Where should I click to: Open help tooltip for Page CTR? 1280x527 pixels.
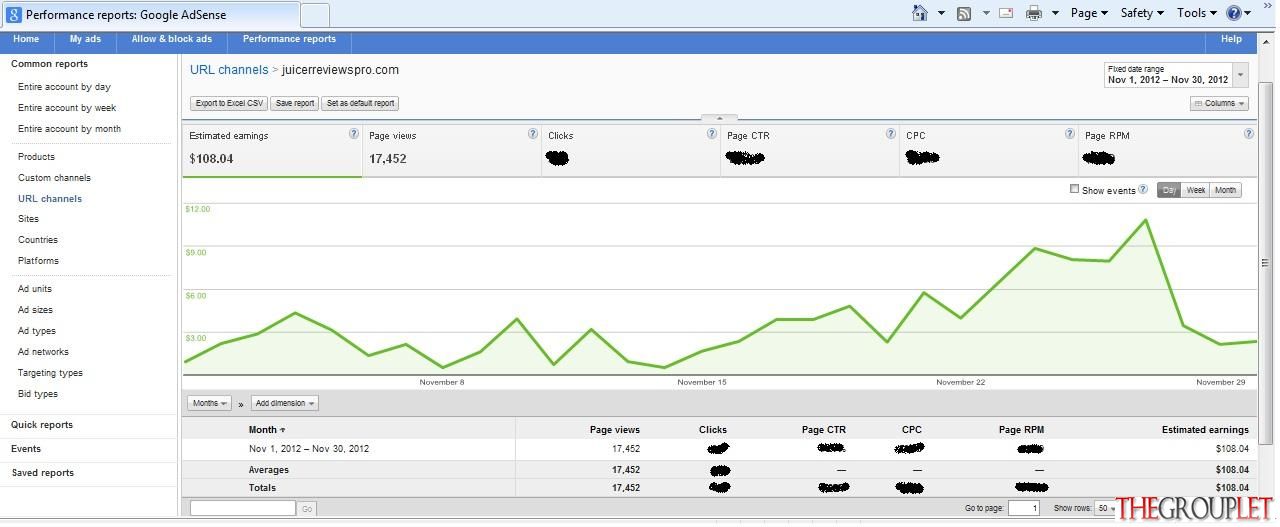891,134
